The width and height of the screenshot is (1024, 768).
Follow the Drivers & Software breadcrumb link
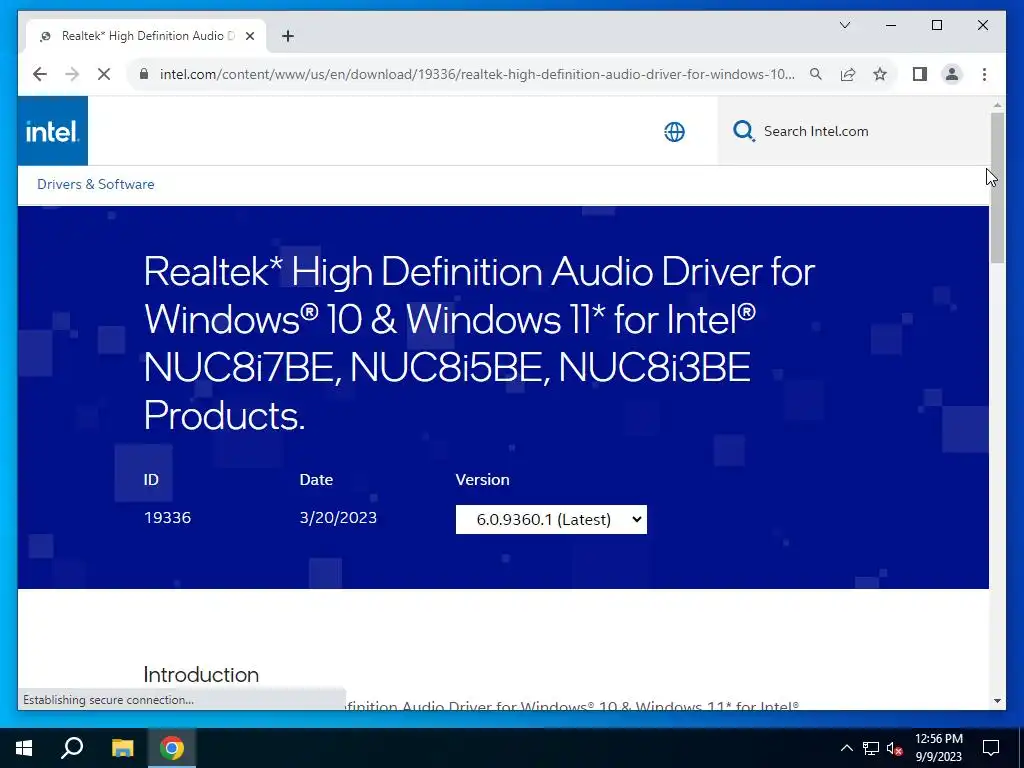pos(95,184)
